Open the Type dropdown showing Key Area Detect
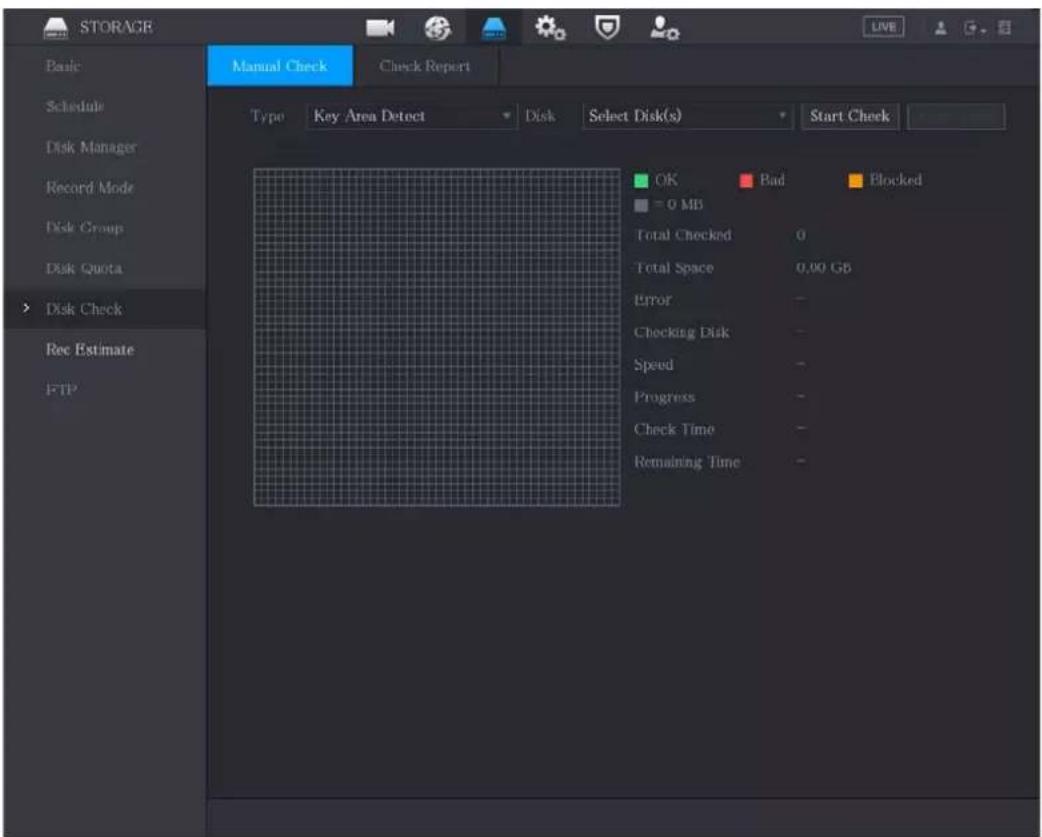The height and width of the screenshot is (837, 1042). point(411,116)
